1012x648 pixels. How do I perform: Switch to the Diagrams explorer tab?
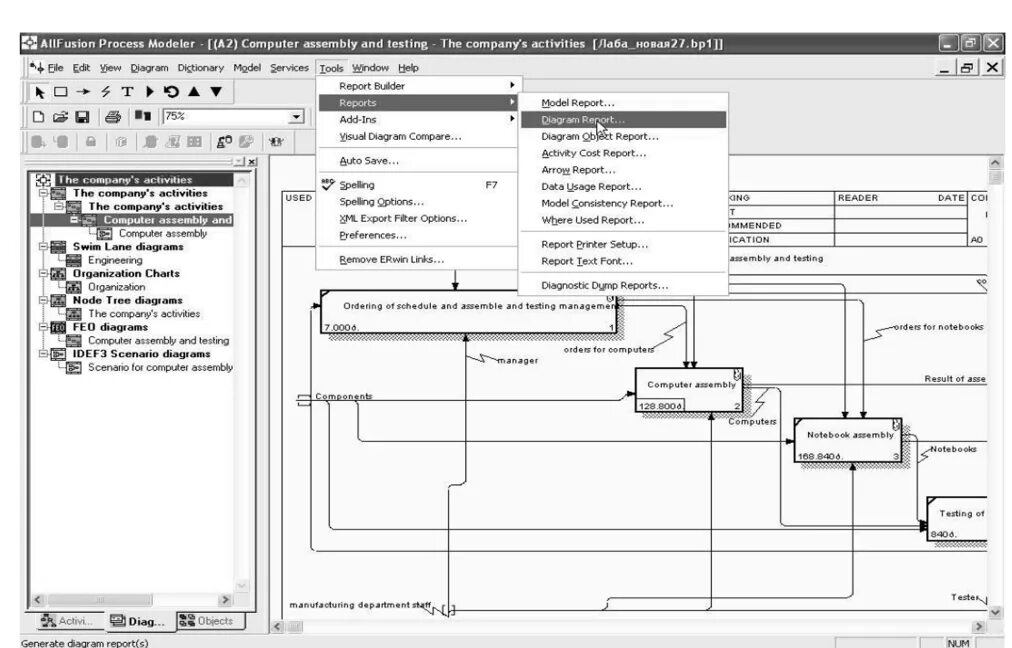coord(138,621)
